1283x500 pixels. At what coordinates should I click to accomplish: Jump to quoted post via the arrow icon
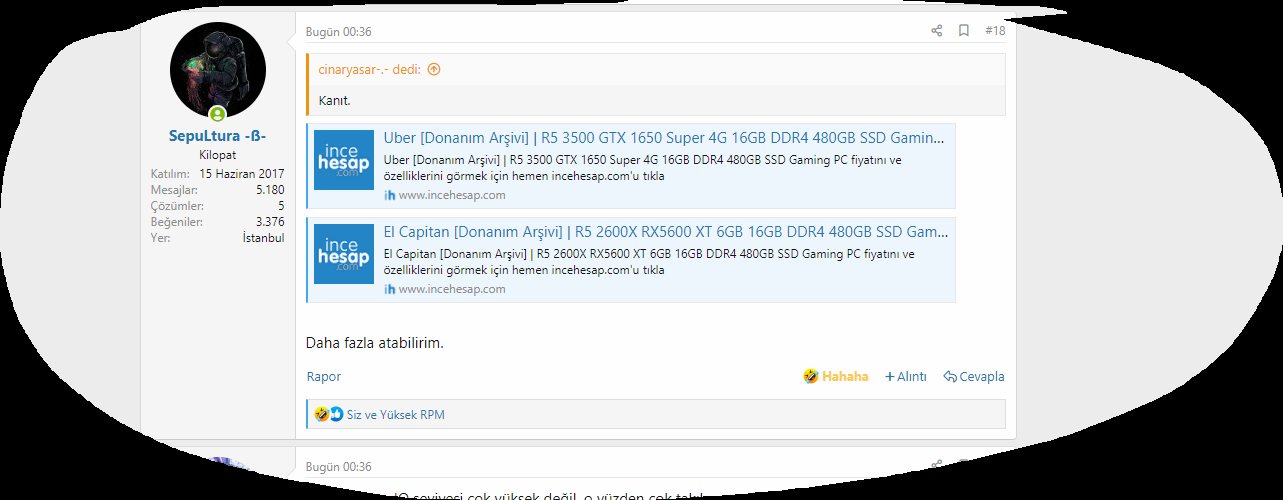point(434,70)
